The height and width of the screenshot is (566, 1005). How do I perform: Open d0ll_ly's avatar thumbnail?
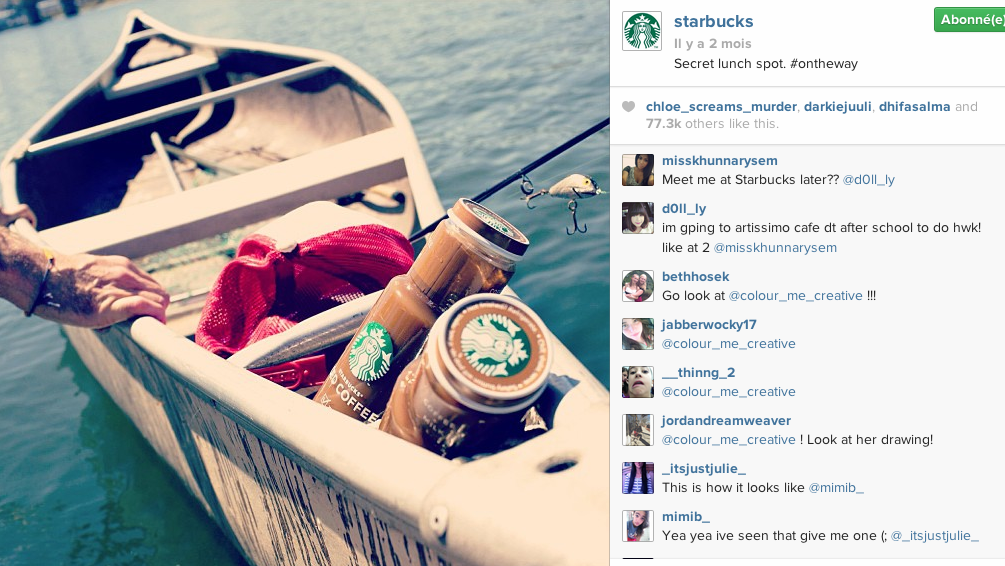click(638, 218)
